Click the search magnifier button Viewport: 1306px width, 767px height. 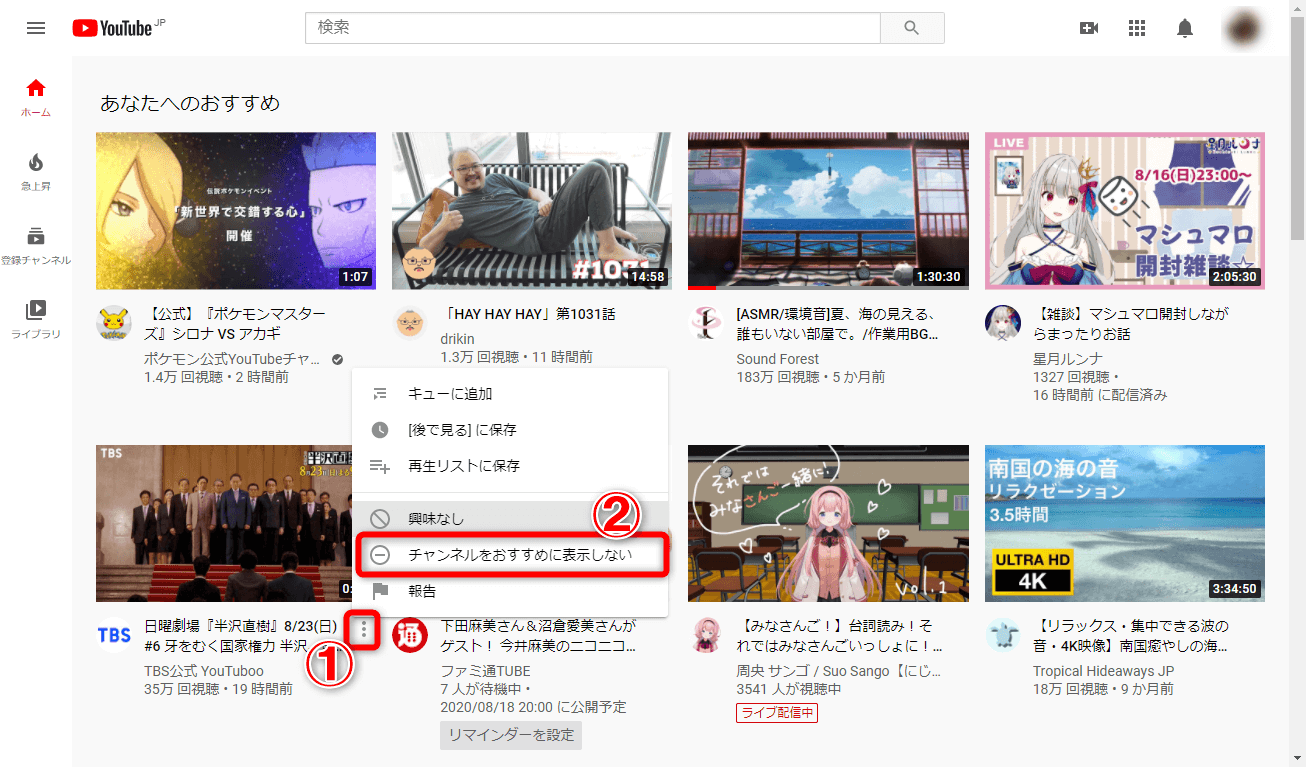911,28
